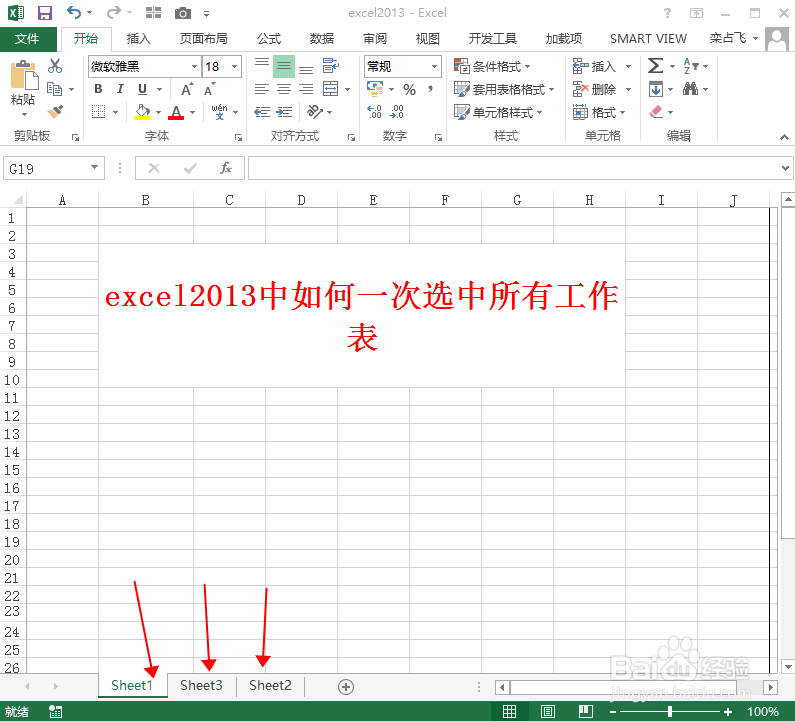795x721 pixels.
Task: Toggle italic formatting
Action: coord(120,89)
